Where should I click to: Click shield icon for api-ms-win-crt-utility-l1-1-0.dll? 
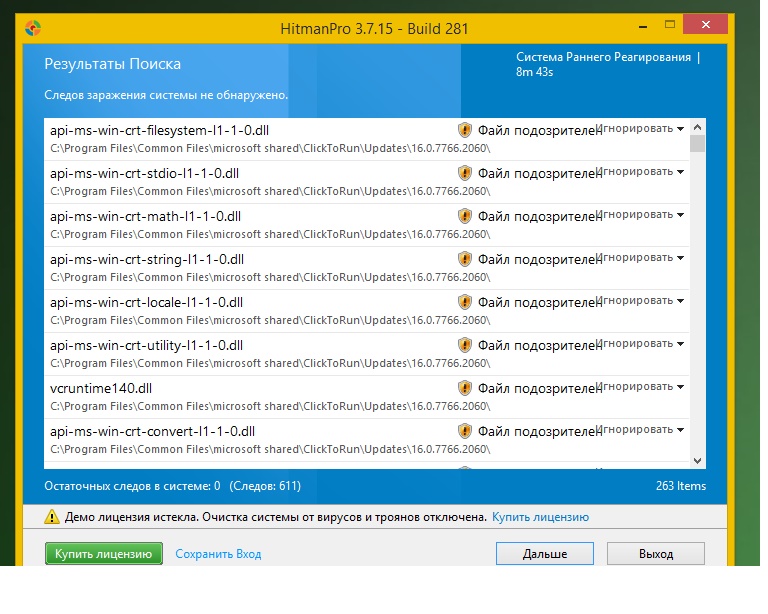pos(464,345)
